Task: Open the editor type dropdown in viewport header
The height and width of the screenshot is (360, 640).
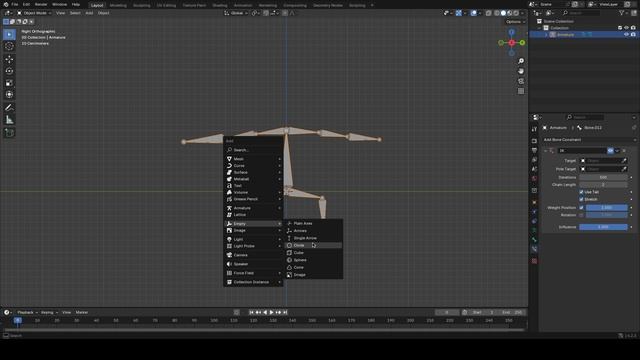Action: (x=8, y=13)
